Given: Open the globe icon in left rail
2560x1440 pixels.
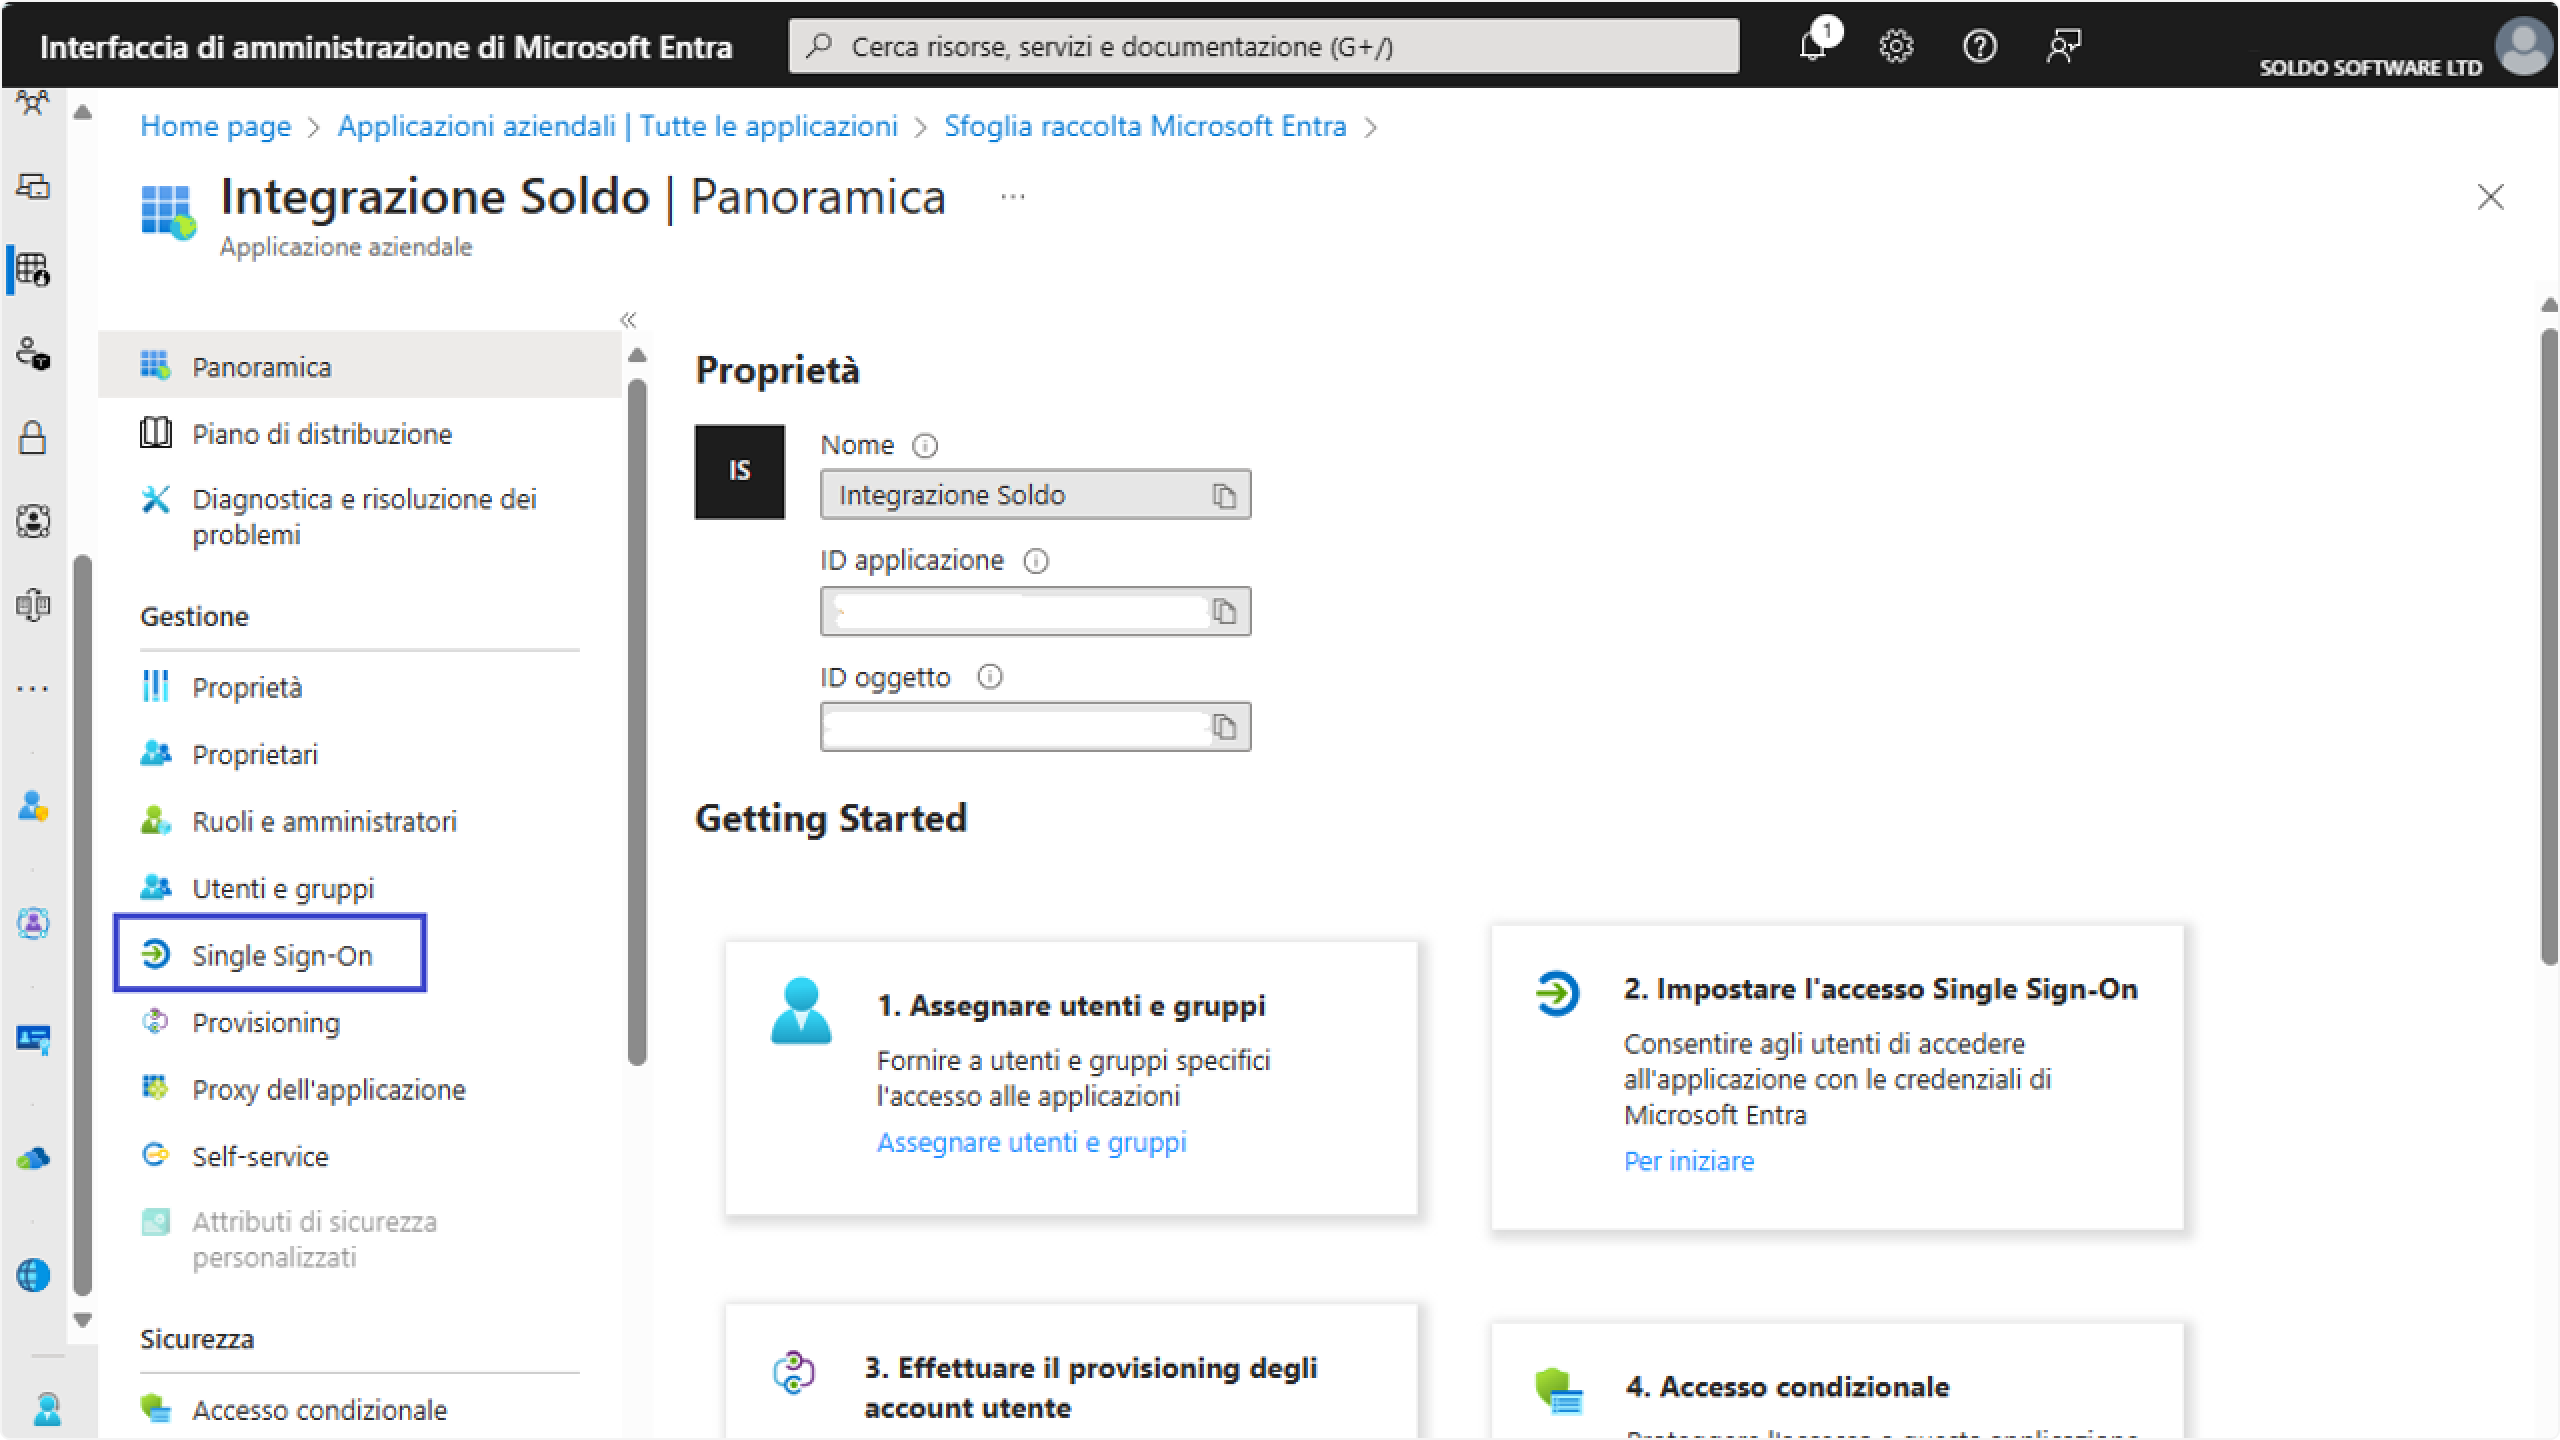Looking at the screenshot, I should [33, 1275].
